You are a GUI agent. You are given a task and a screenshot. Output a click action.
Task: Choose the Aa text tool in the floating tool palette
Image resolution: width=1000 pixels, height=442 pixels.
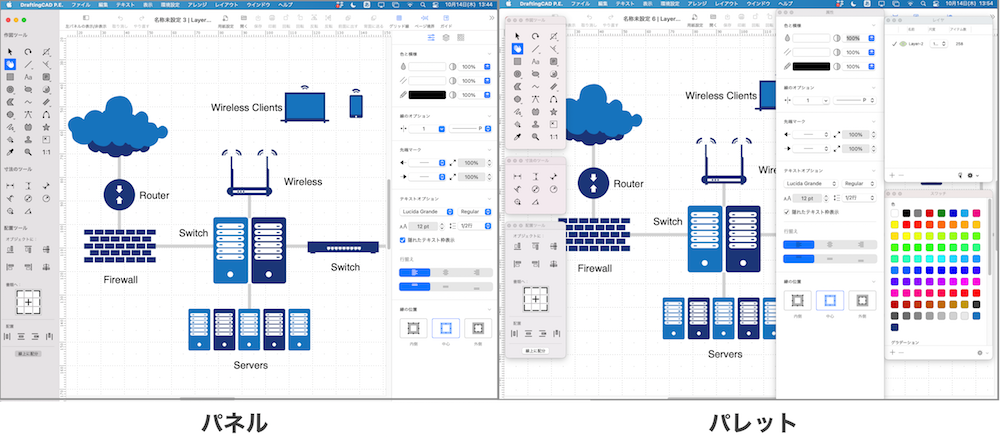pos(537,61)
